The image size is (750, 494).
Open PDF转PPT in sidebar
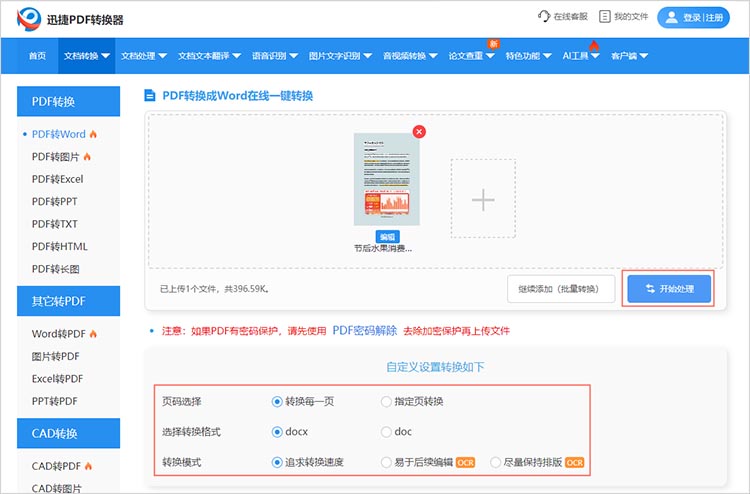click(55, 201)
